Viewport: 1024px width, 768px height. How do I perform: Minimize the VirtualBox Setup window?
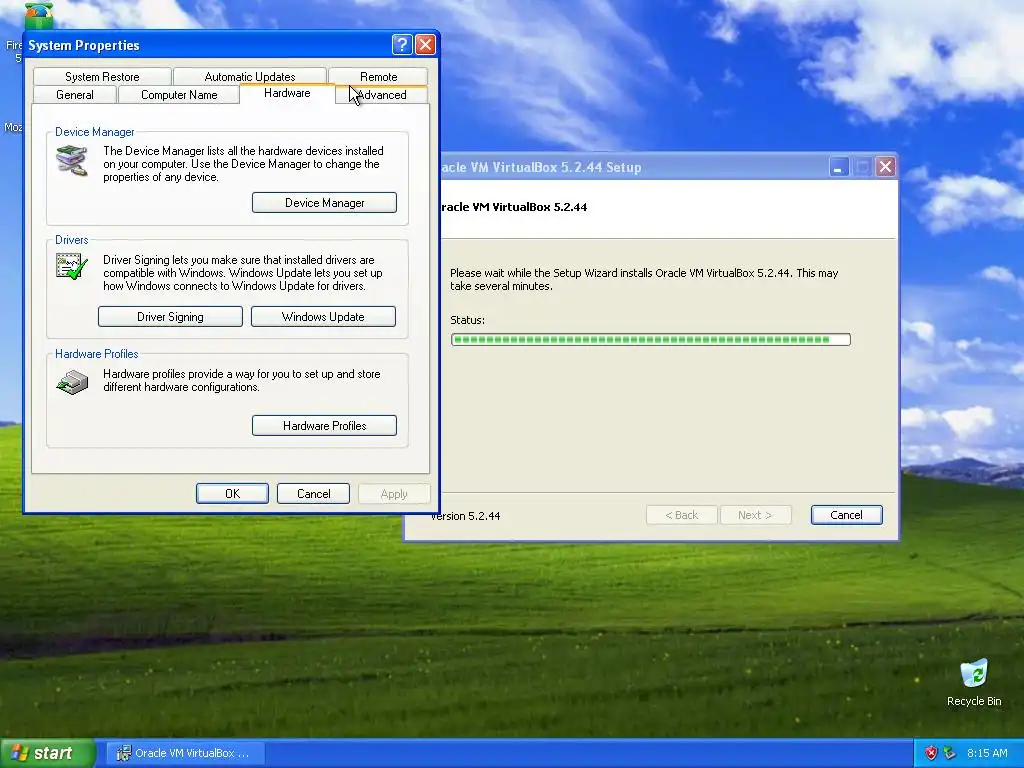point(839,167)
